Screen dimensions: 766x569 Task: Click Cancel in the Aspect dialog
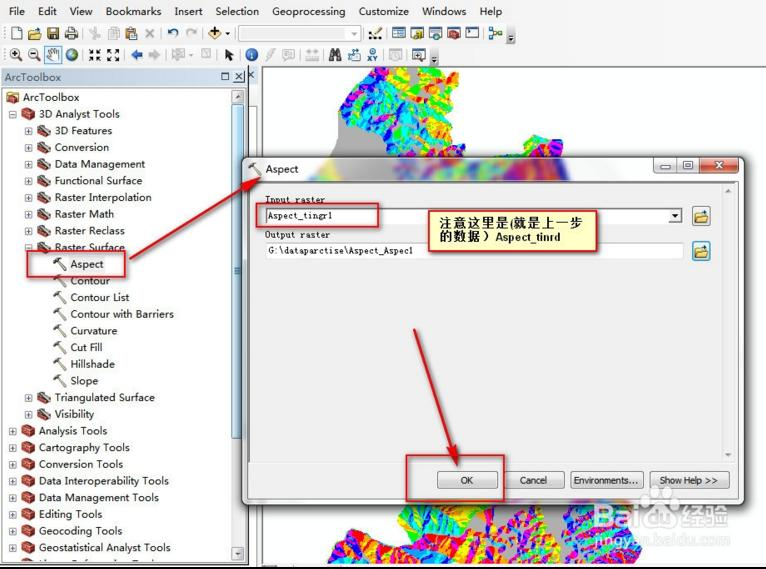coord(533,480)
